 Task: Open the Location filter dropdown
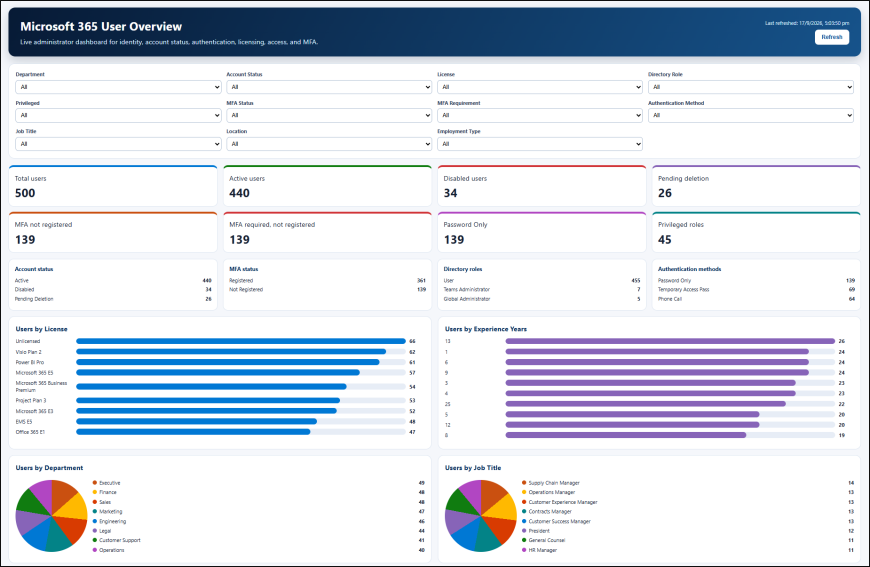tap(329, 144)
